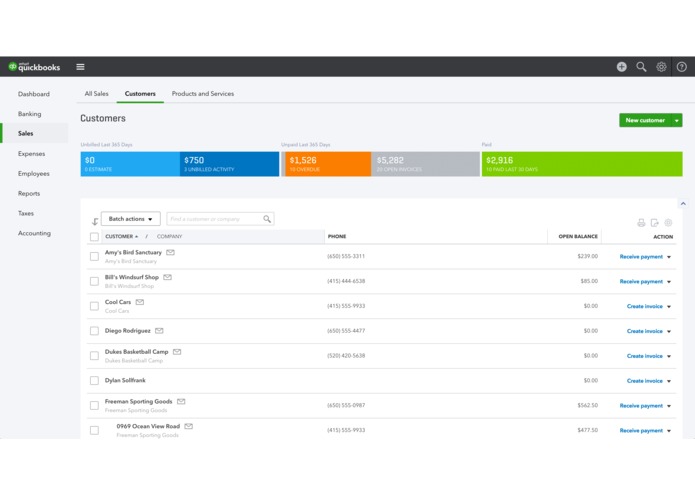Filter by the orange $1,526 Overdue bar
695x494 pixels.
tap(328, 164)
